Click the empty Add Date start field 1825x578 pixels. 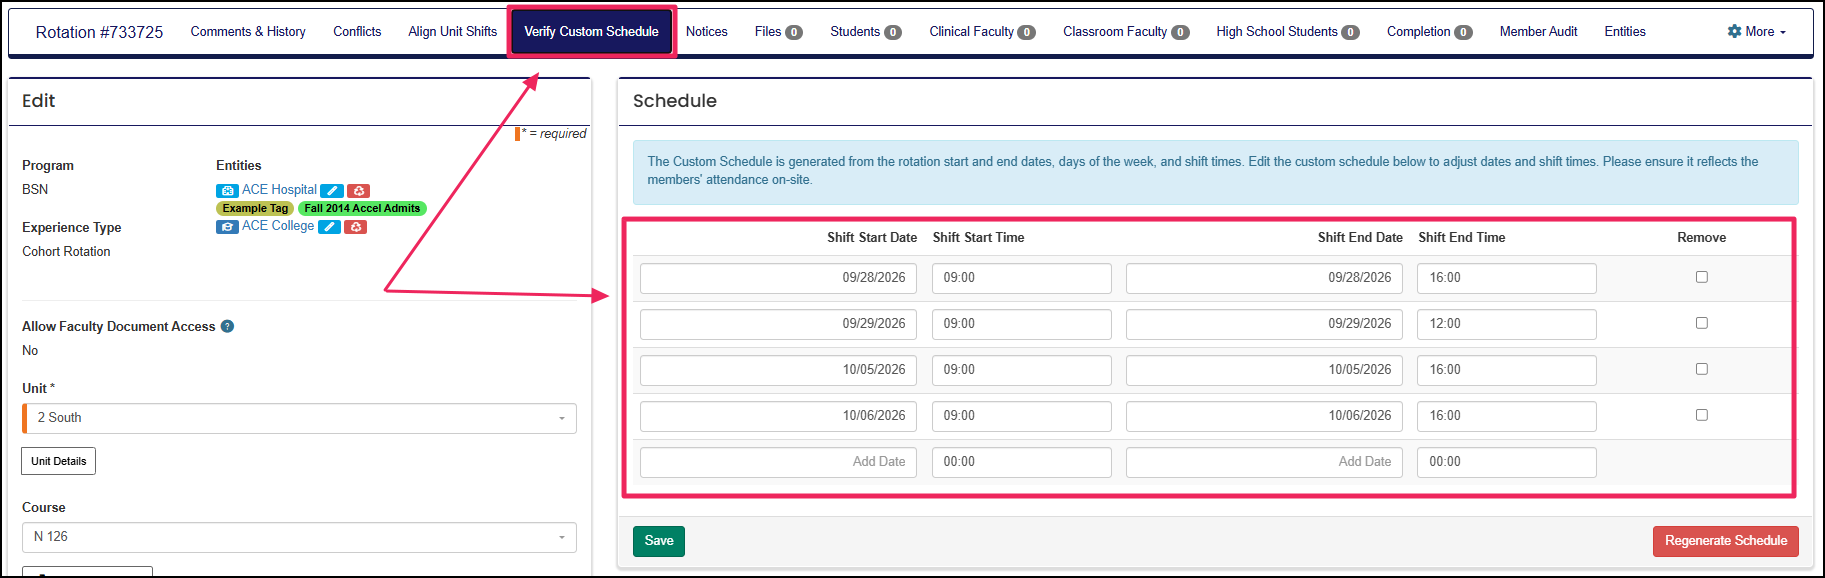click(x=778, y=462)
